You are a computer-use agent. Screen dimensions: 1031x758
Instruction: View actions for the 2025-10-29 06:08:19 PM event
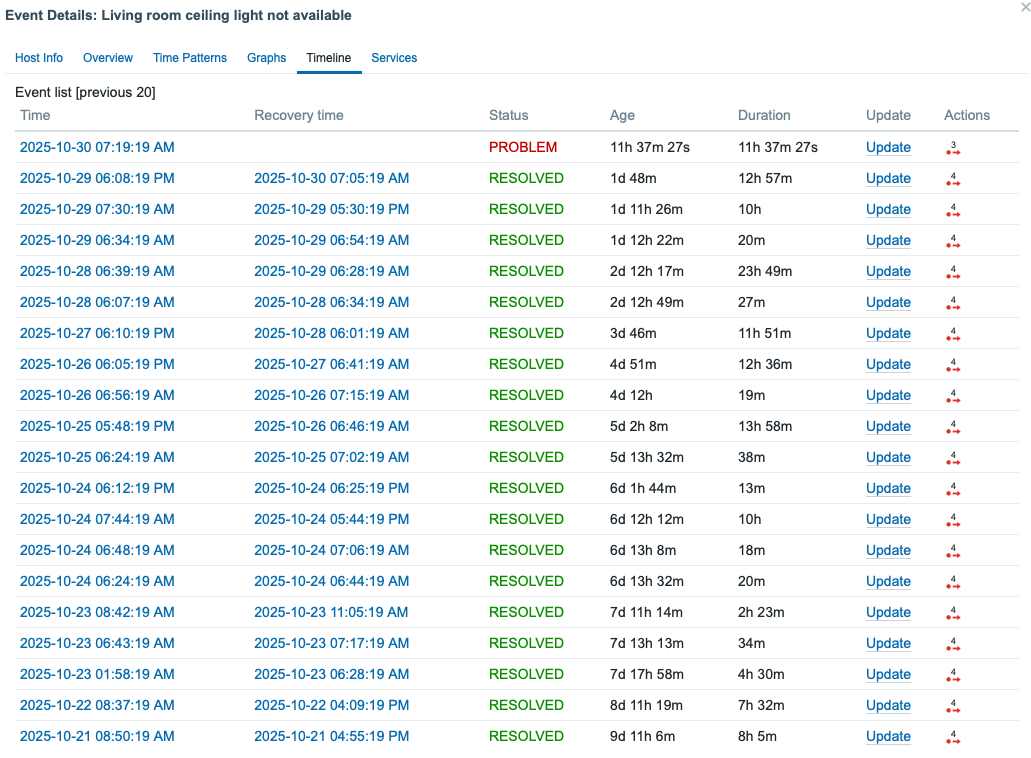[953, 178]
